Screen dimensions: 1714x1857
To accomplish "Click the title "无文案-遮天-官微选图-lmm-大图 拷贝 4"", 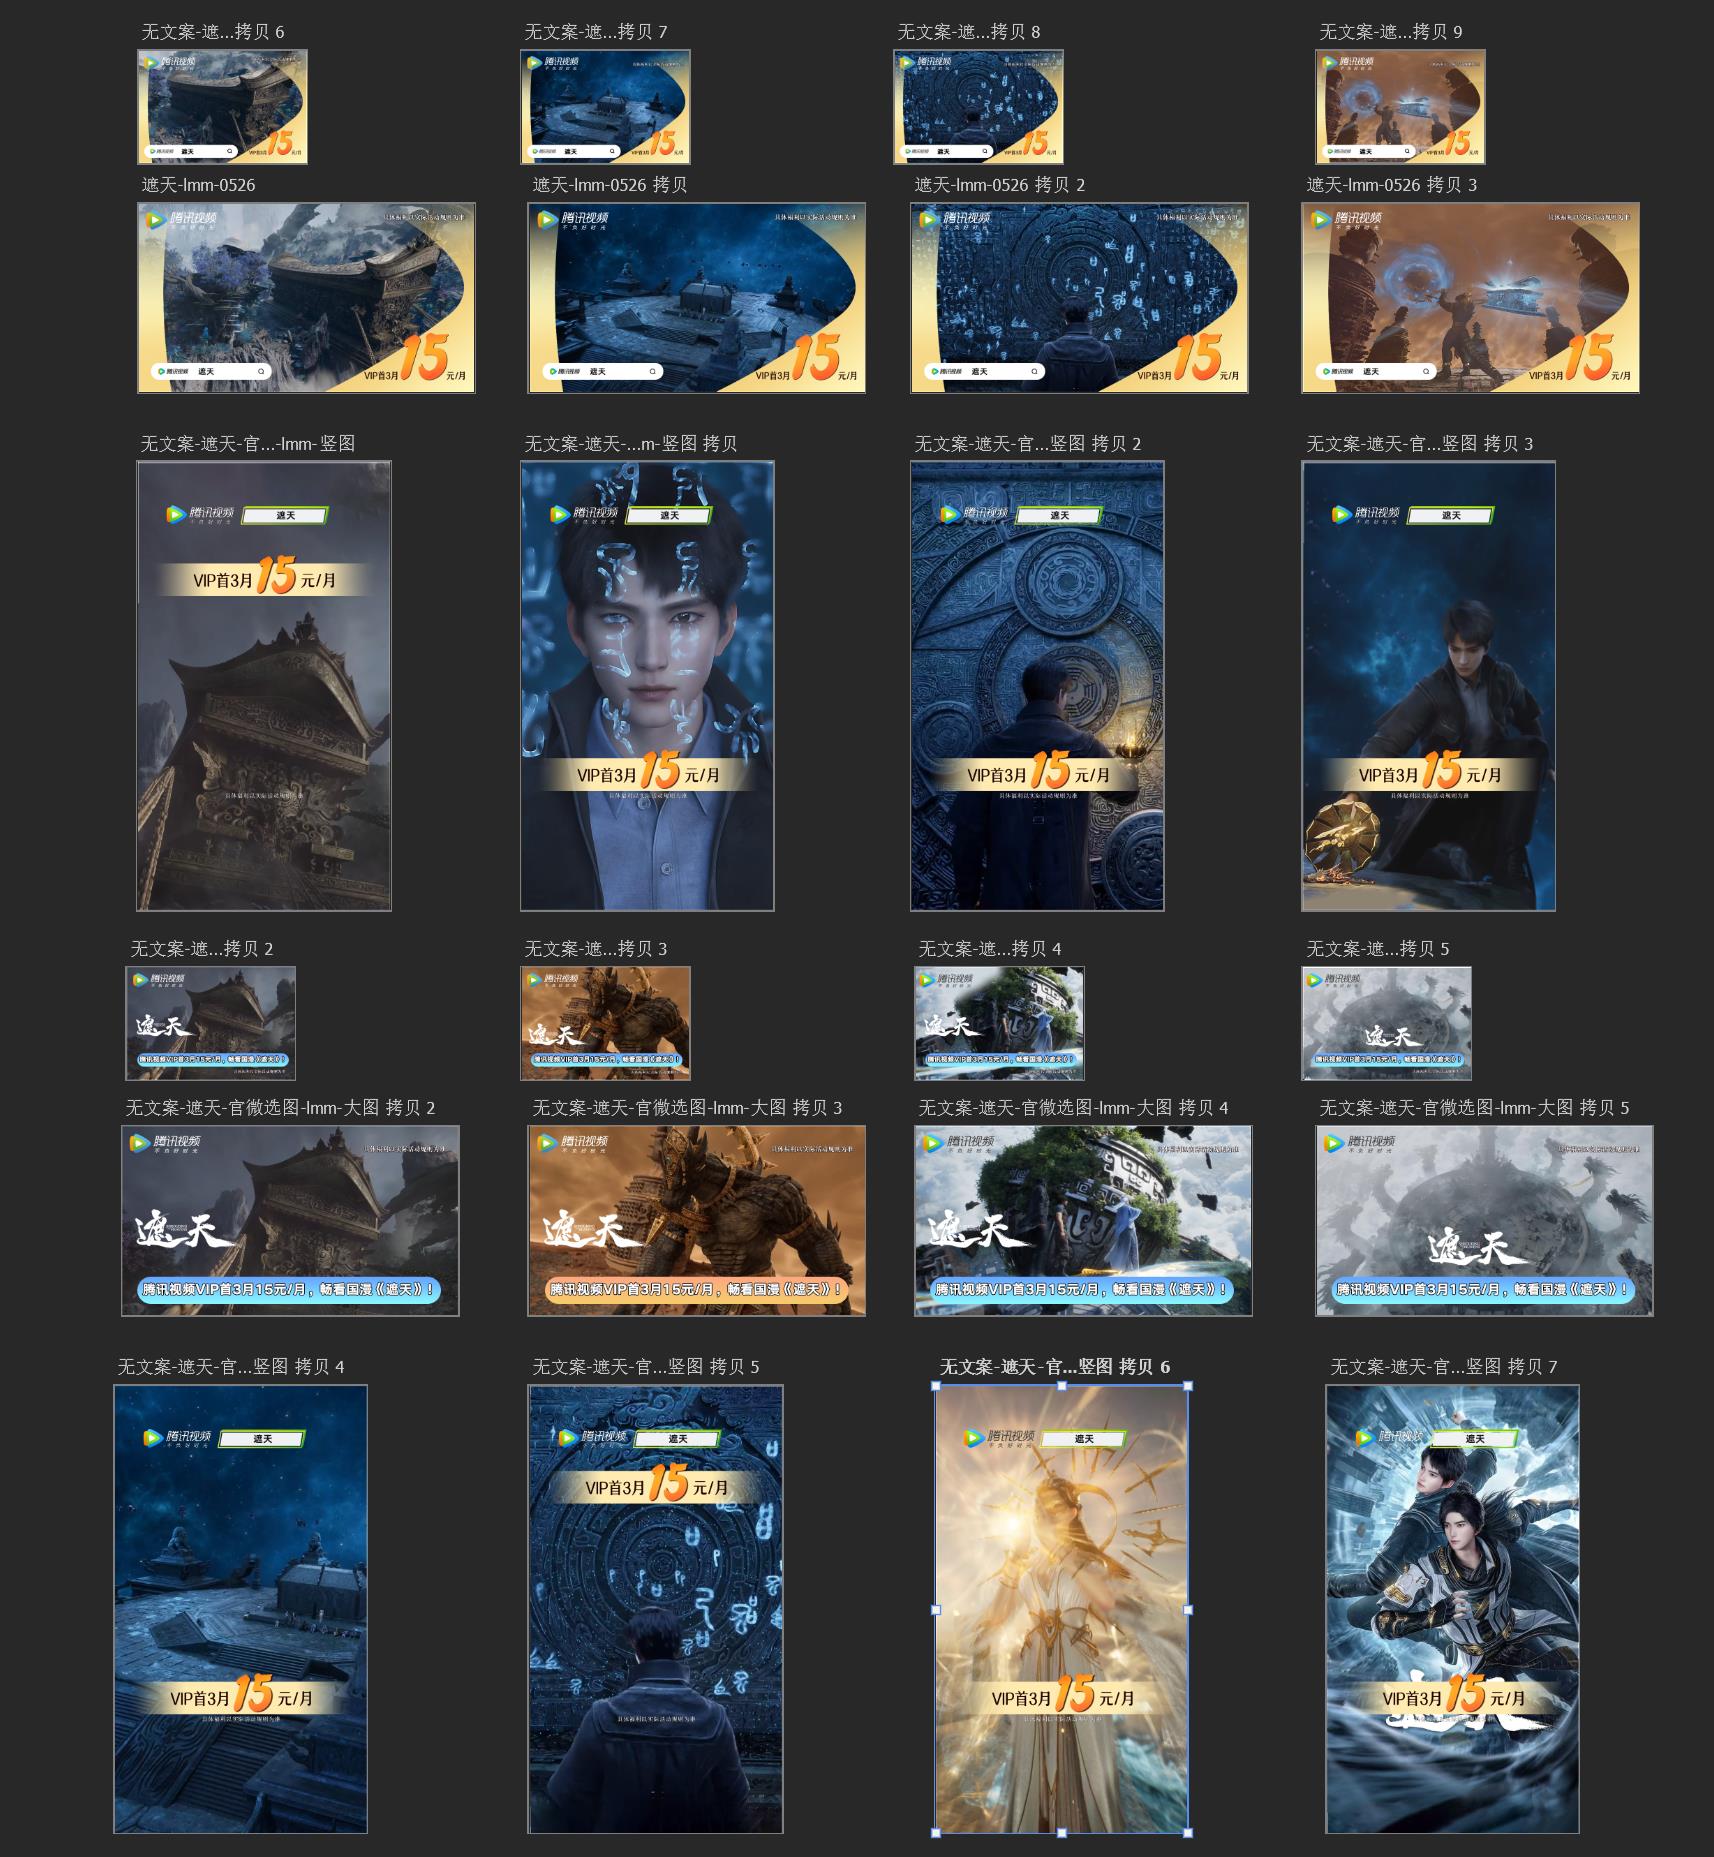I will 1073,1108.
